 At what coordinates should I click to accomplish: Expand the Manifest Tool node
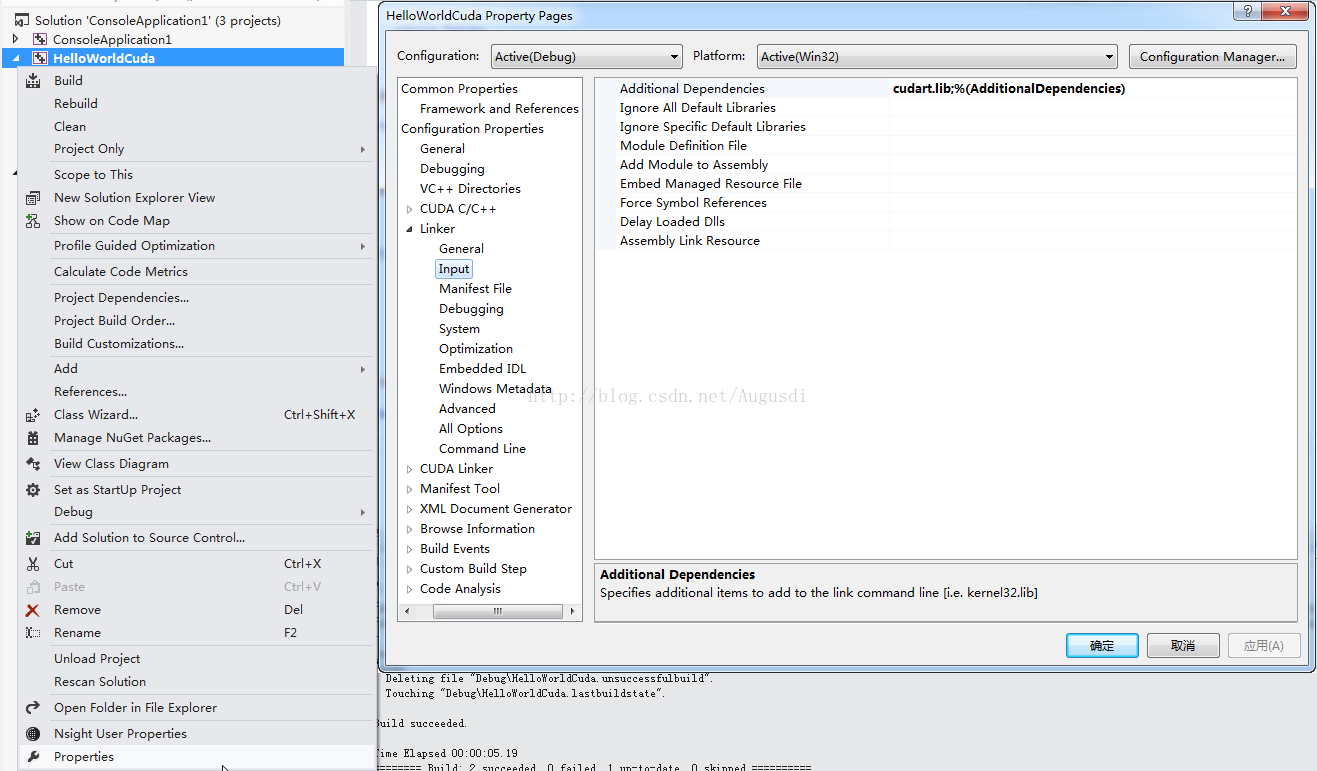pos(410,489)
